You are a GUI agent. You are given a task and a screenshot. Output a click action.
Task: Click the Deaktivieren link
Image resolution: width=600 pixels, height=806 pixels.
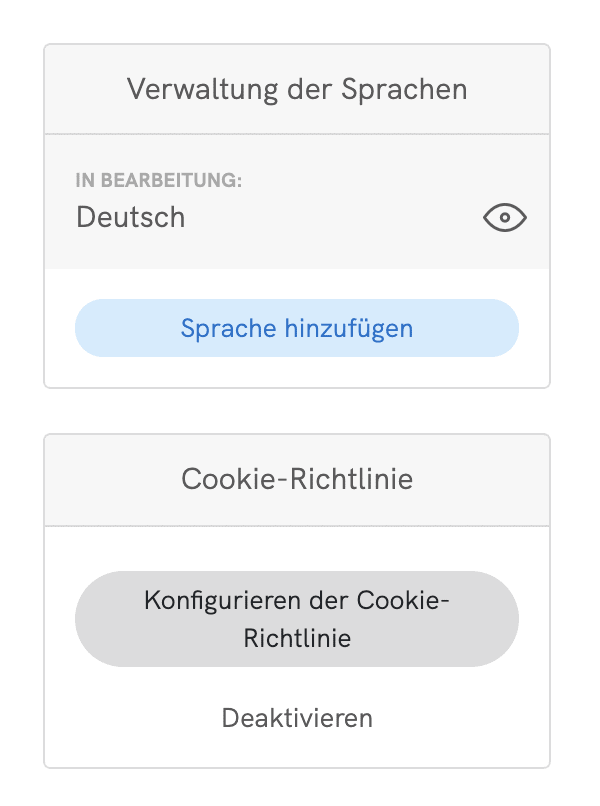click(x=297, y=718)
